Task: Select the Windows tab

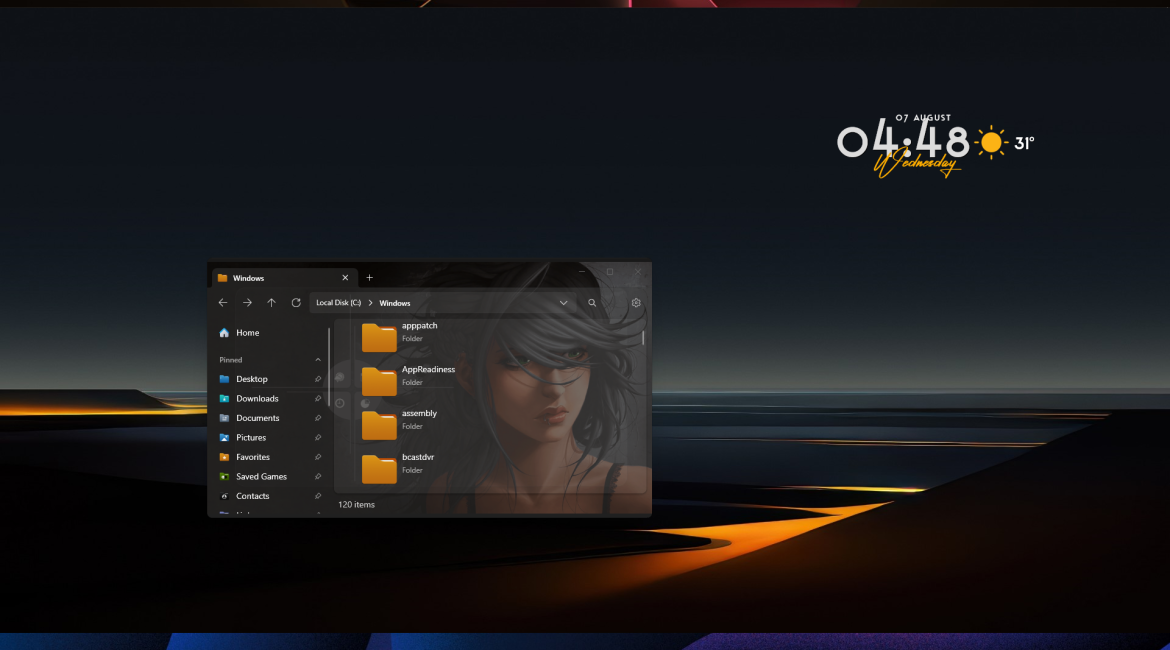Action: 247,277
